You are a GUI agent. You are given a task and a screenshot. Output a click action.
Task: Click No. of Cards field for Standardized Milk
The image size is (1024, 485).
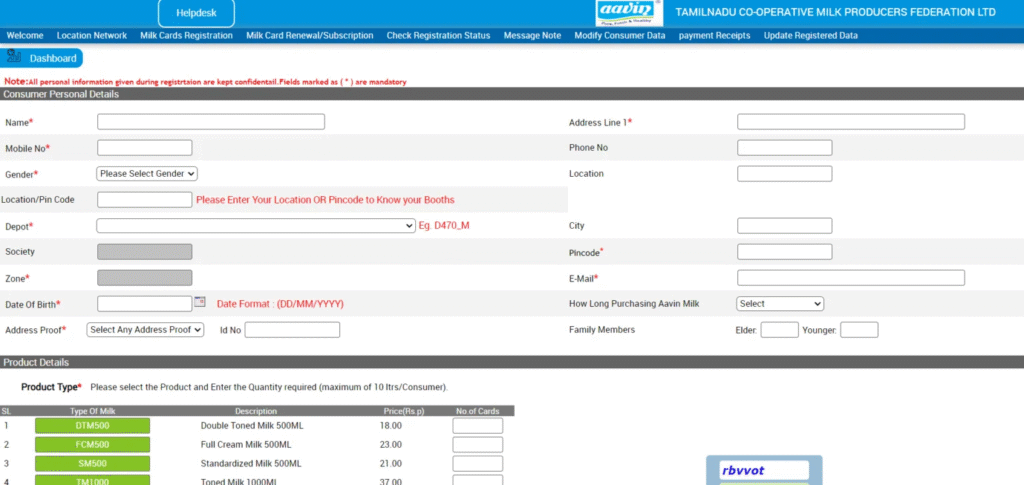pos(477,463)
